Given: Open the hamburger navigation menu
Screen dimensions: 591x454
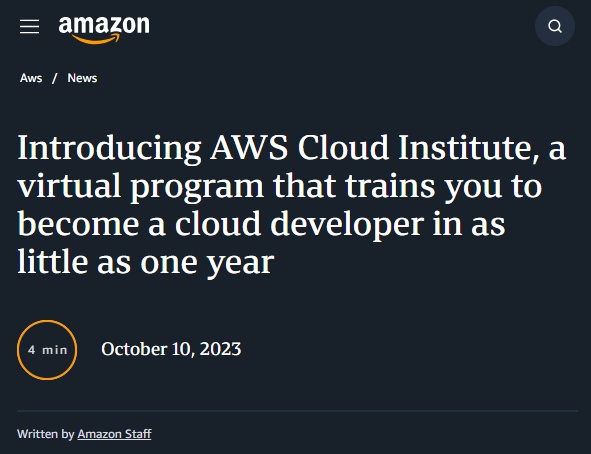Looking at the screenshot, I should [x=29, y=26].
